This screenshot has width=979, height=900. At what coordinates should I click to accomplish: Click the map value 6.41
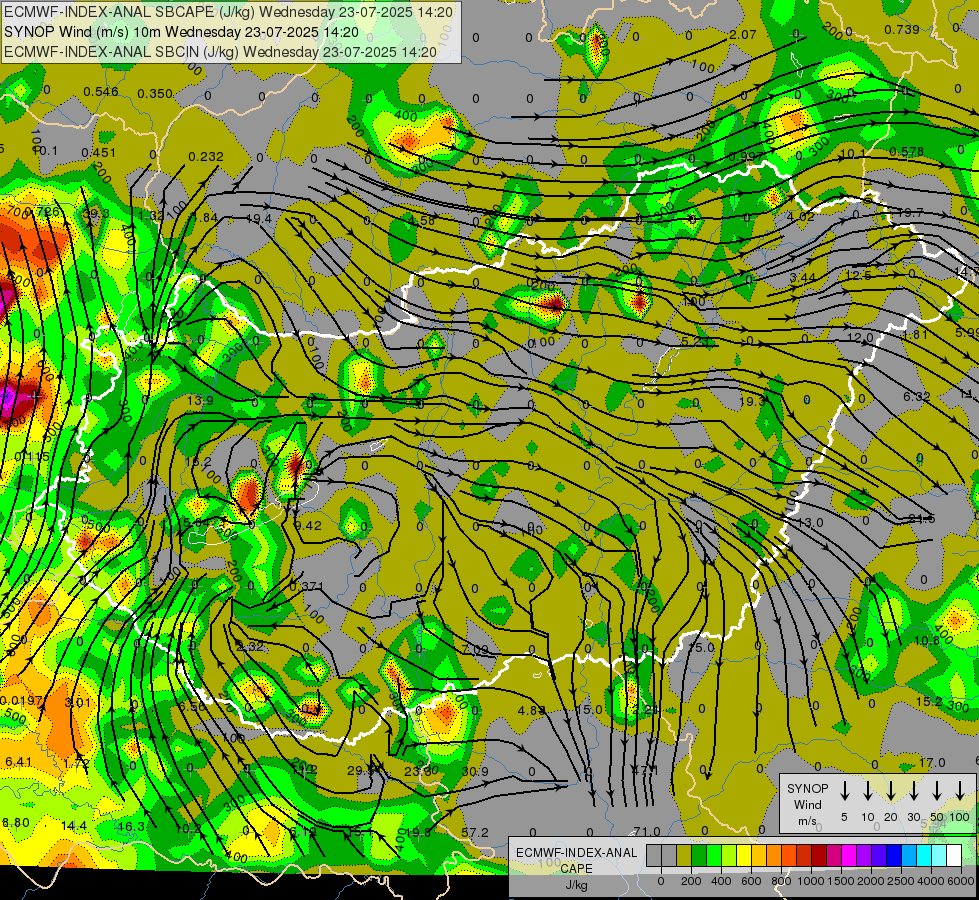[18, 761]
